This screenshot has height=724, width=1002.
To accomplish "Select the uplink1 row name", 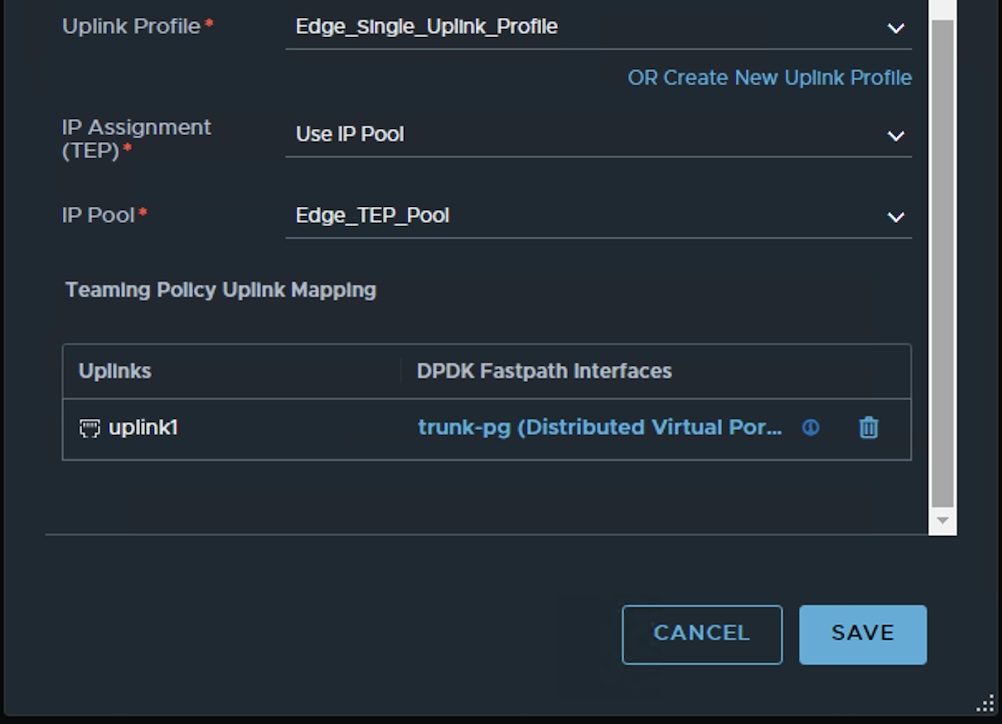I will tap(143, 428).
